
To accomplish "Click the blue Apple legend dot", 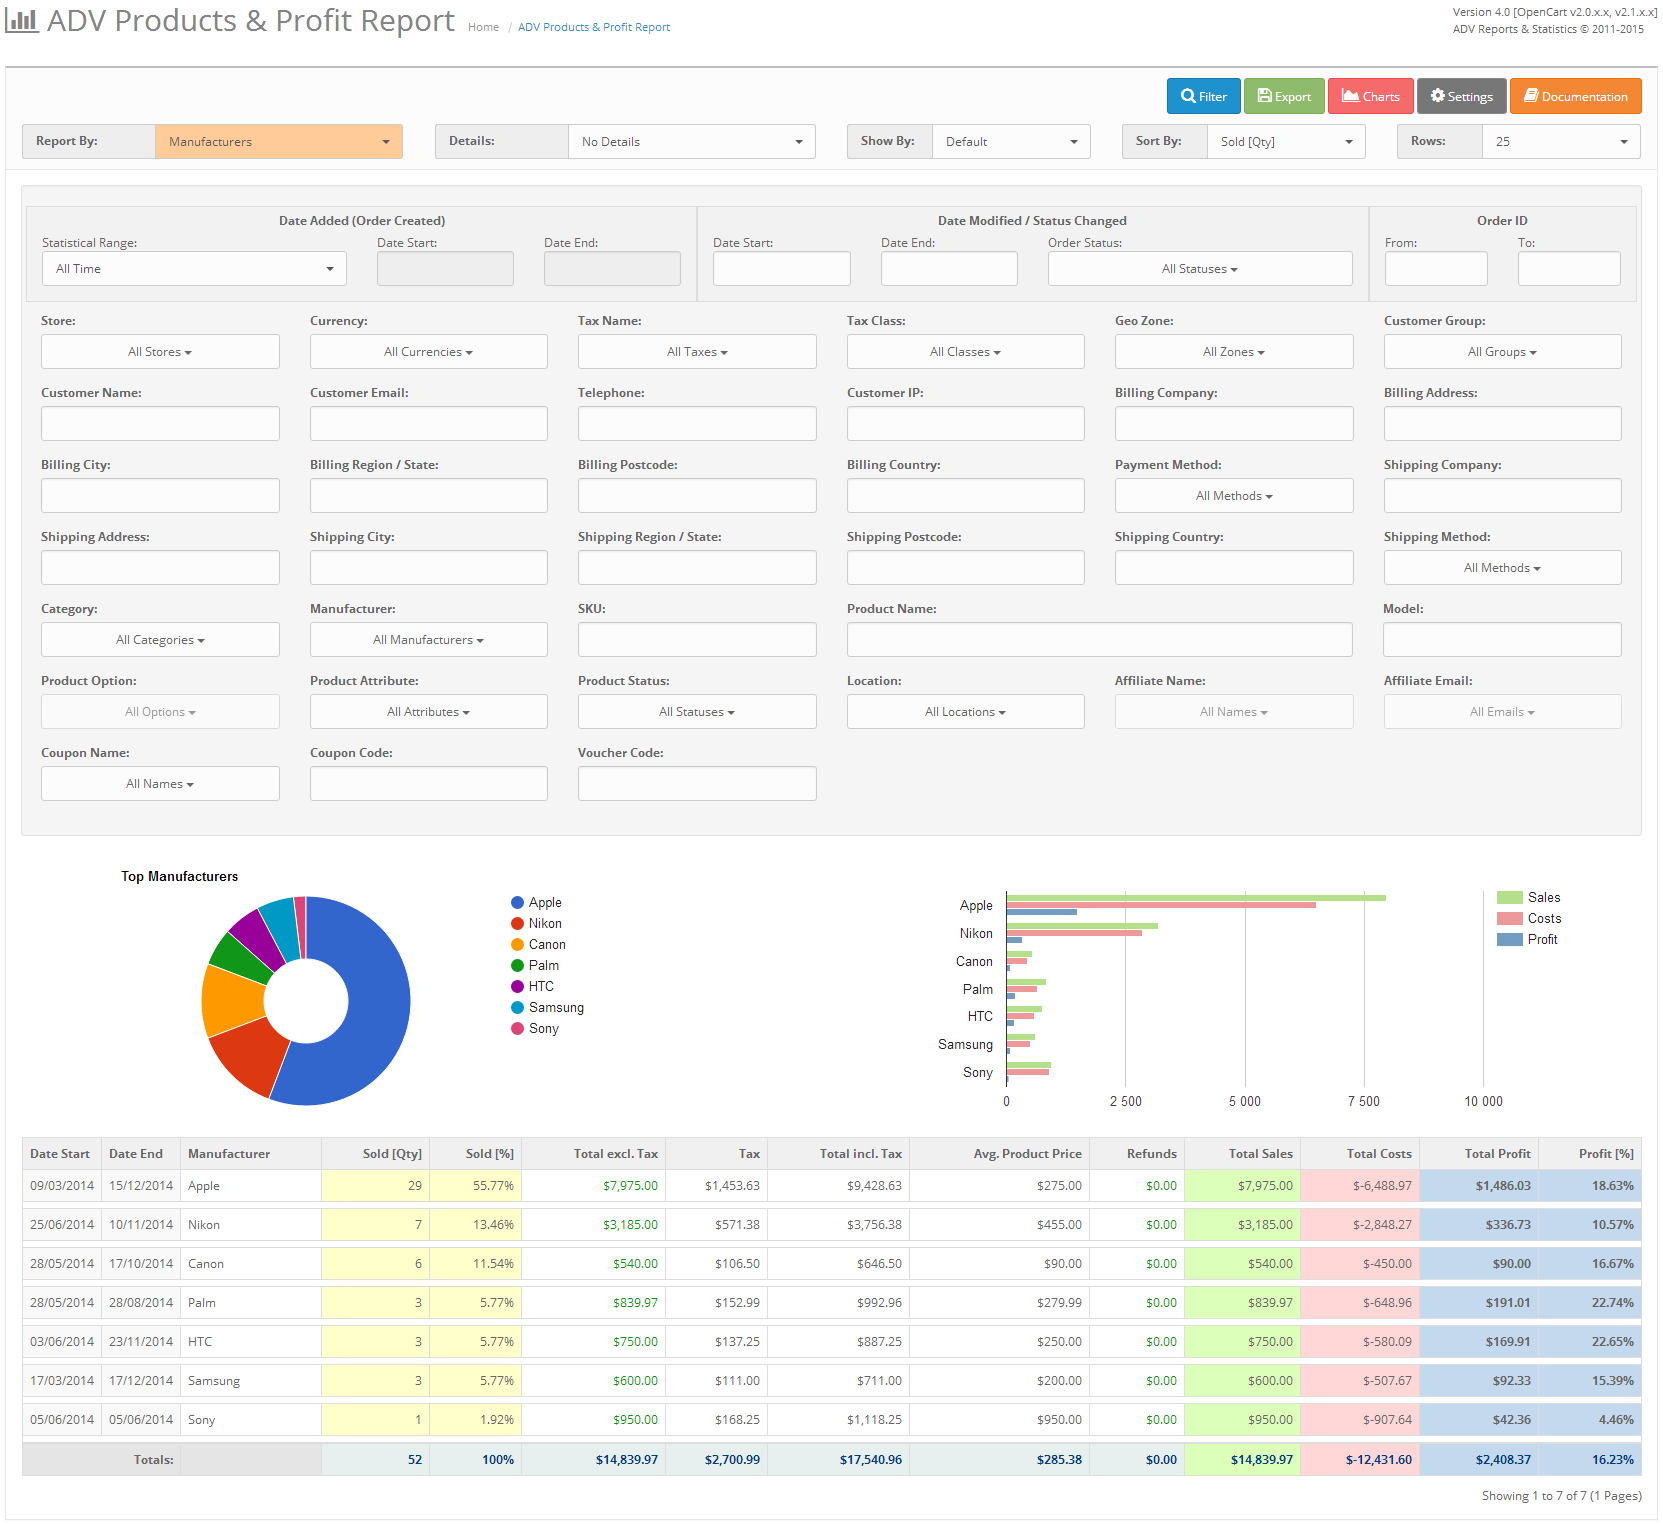I will coord(518,903).
